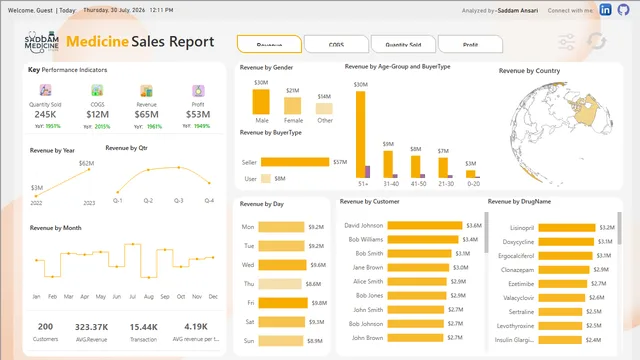Select the Valacyclovir drug bar
The width and height of the screenshot is (640, 360).
pyautogui.click(x=562, y=298)
